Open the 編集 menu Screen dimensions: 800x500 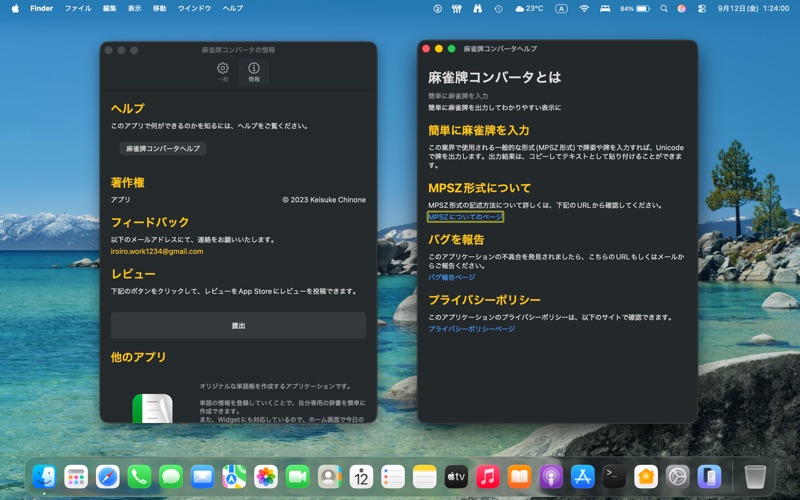(x=110, y=8)
